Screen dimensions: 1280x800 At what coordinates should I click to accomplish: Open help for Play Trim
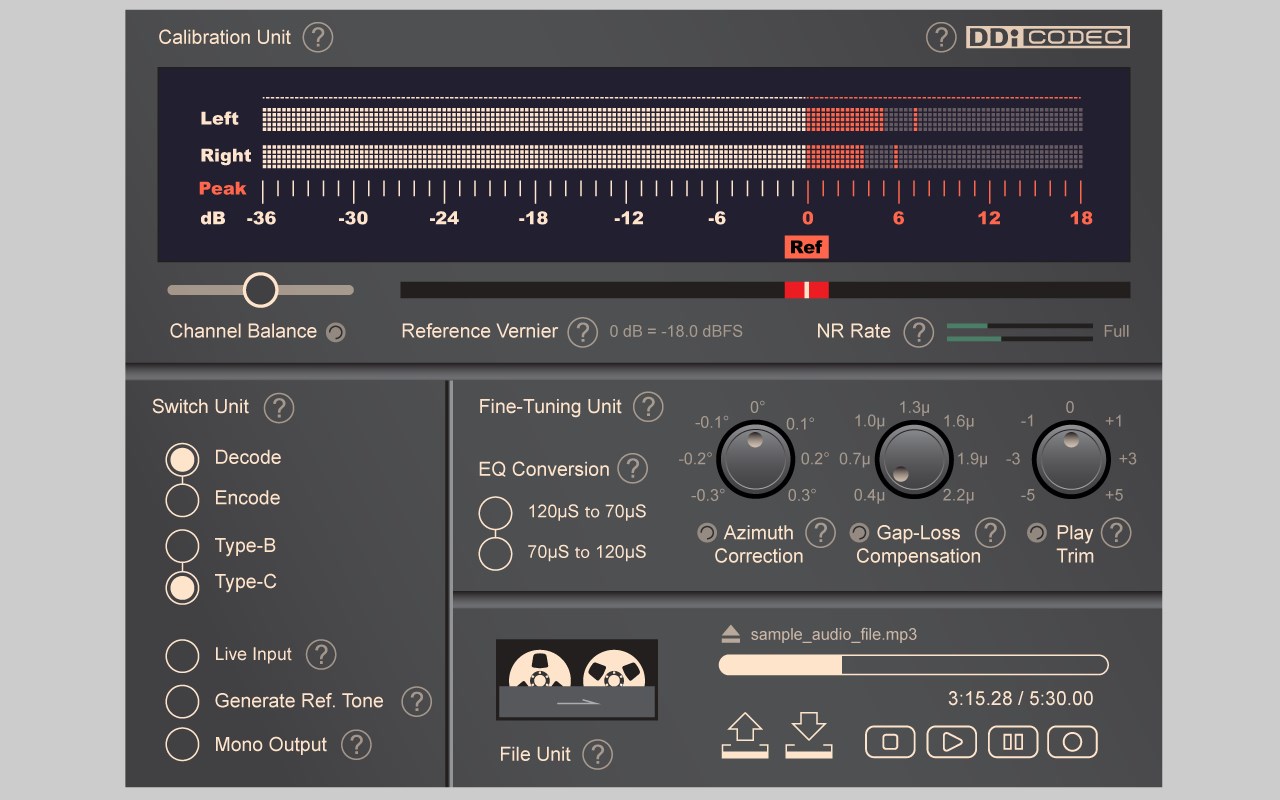(x=1116, y=533)
